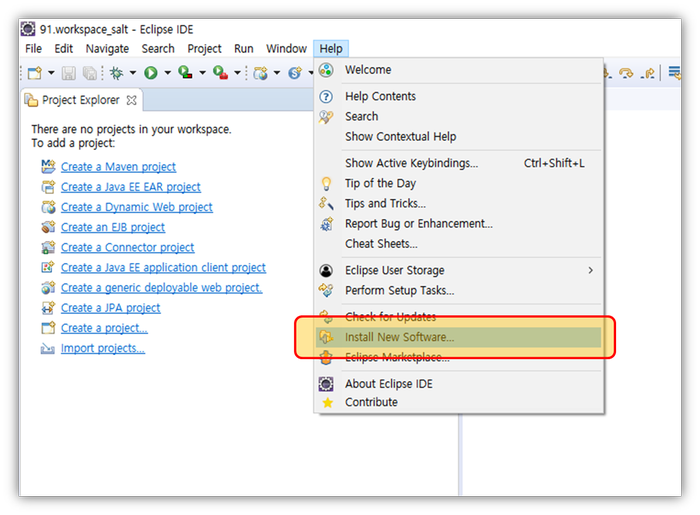Screen dimensions: 700x515
Task: Click the Help menu header
Action: 331,49
